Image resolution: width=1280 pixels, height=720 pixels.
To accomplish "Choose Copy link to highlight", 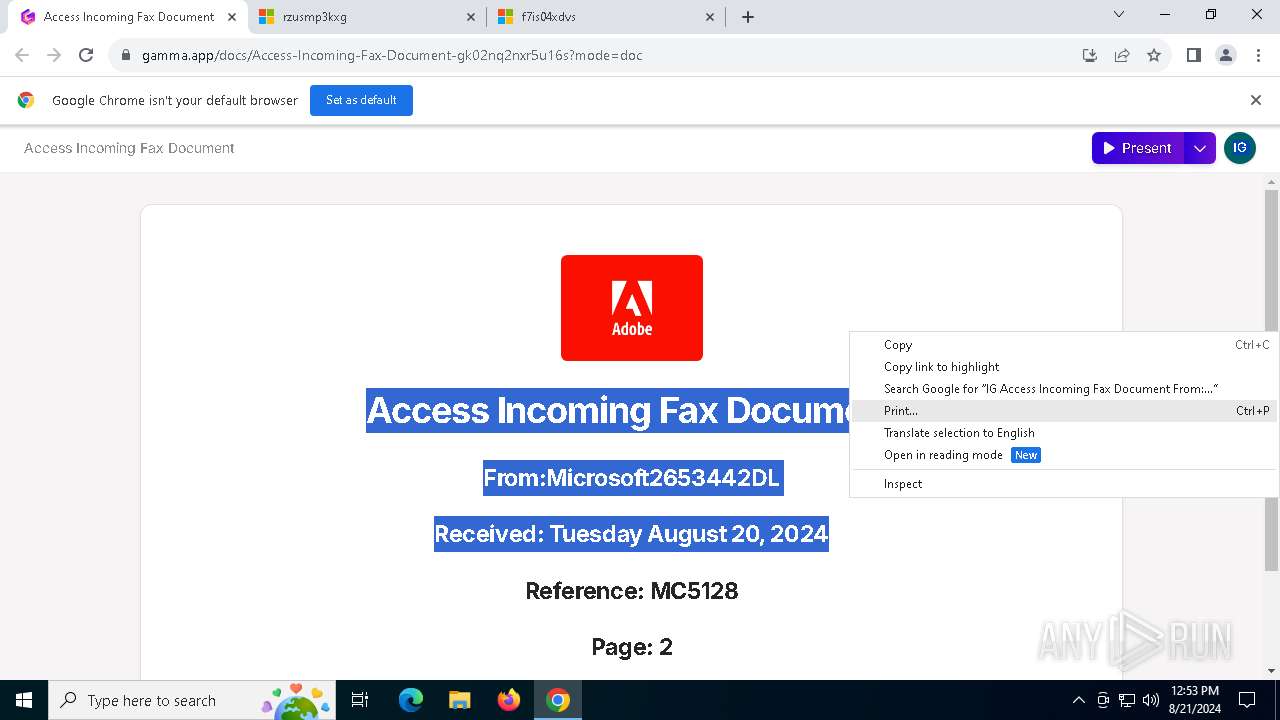I will [x=1064, y=367].
